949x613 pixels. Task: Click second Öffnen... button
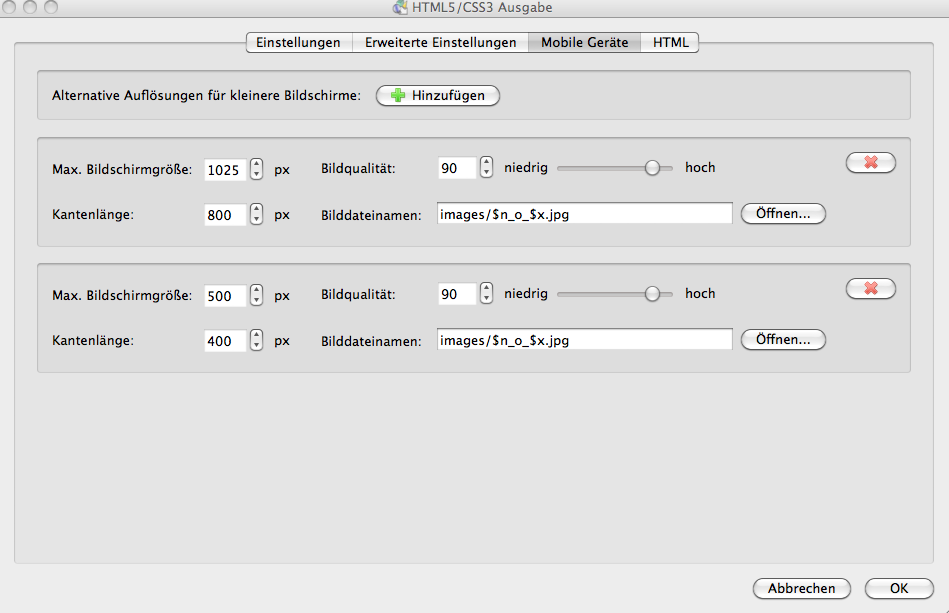point(783,340)
